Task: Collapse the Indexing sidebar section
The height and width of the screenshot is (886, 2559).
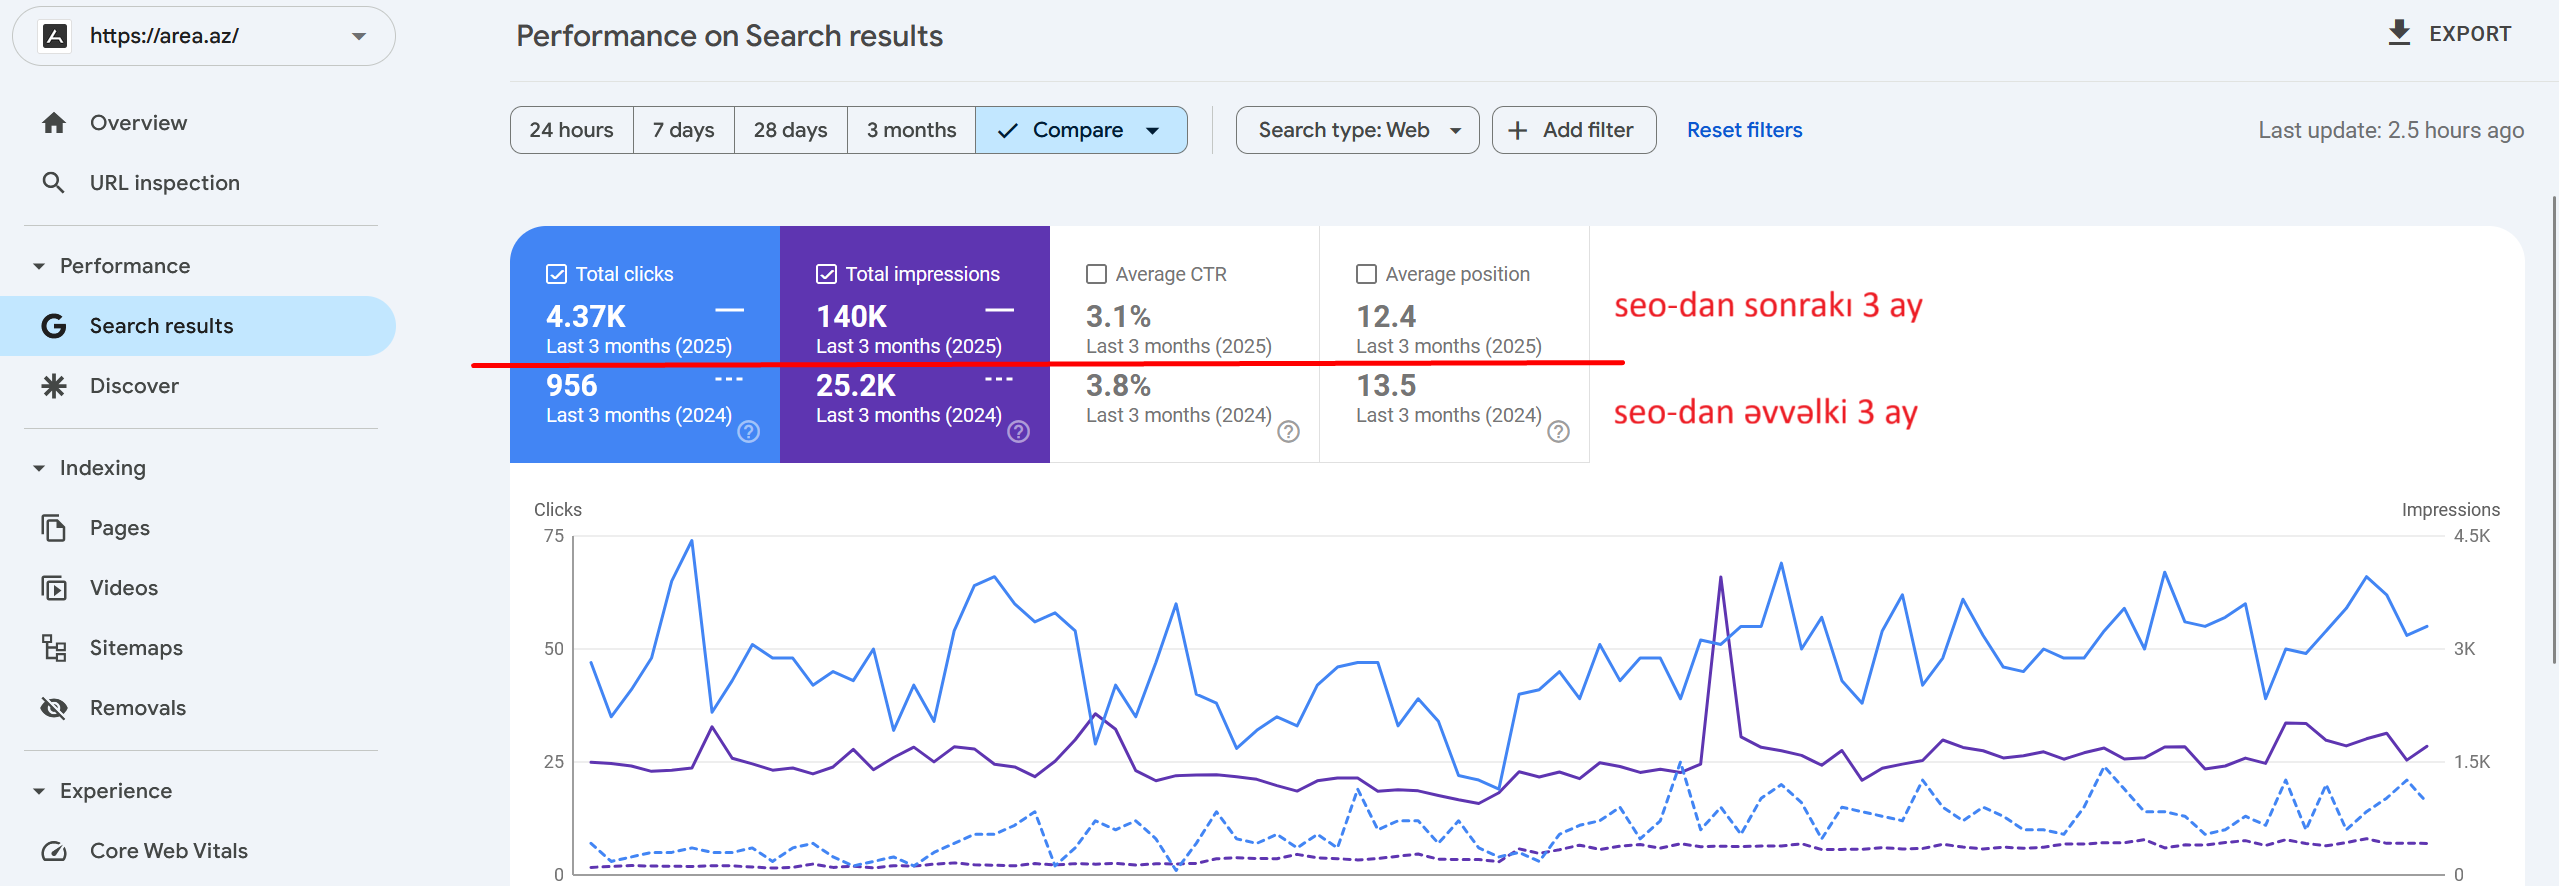Action: (39, 468)
